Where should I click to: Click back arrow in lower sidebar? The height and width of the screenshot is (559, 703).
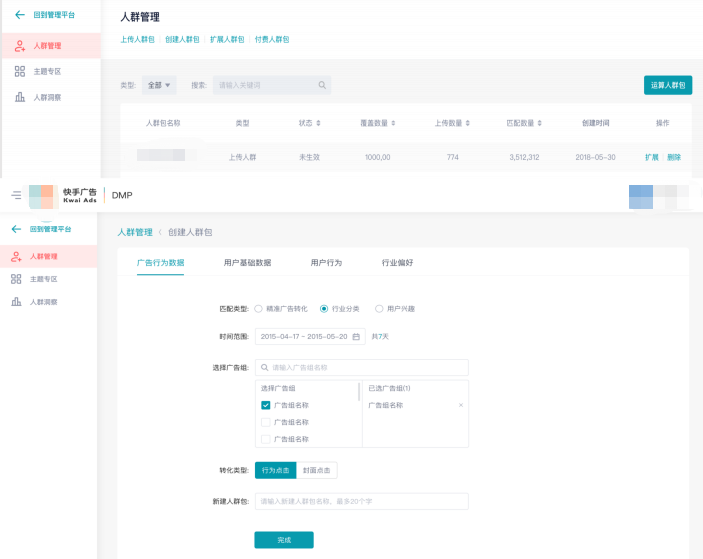(x=16, y=229)
